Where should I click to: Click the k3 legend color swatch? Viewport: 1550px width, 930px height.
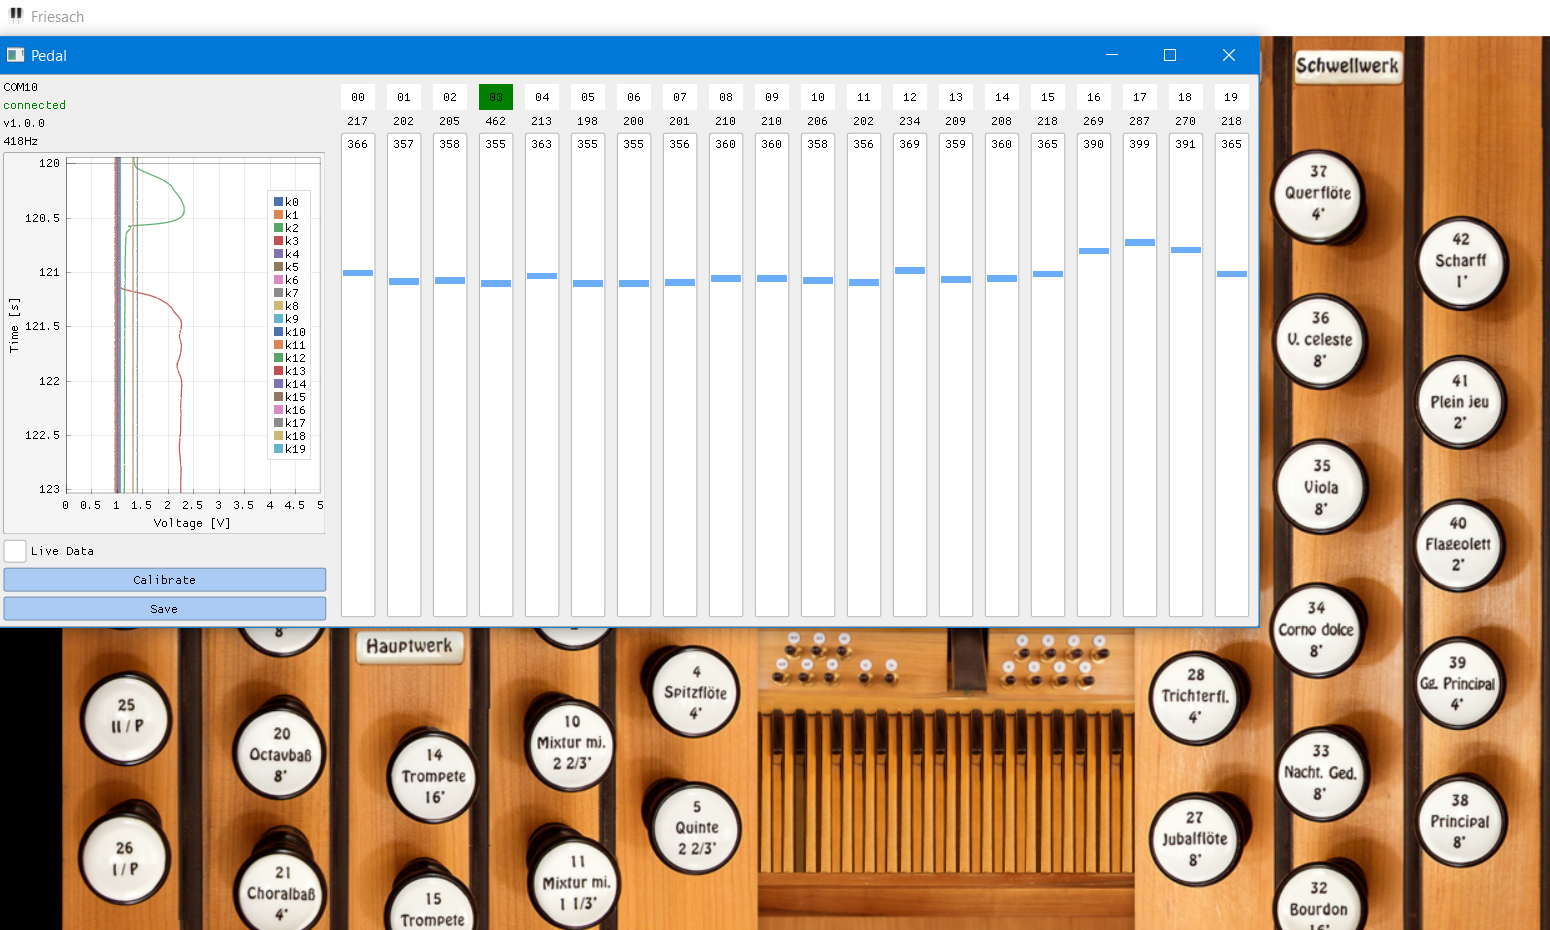[278, 241]
